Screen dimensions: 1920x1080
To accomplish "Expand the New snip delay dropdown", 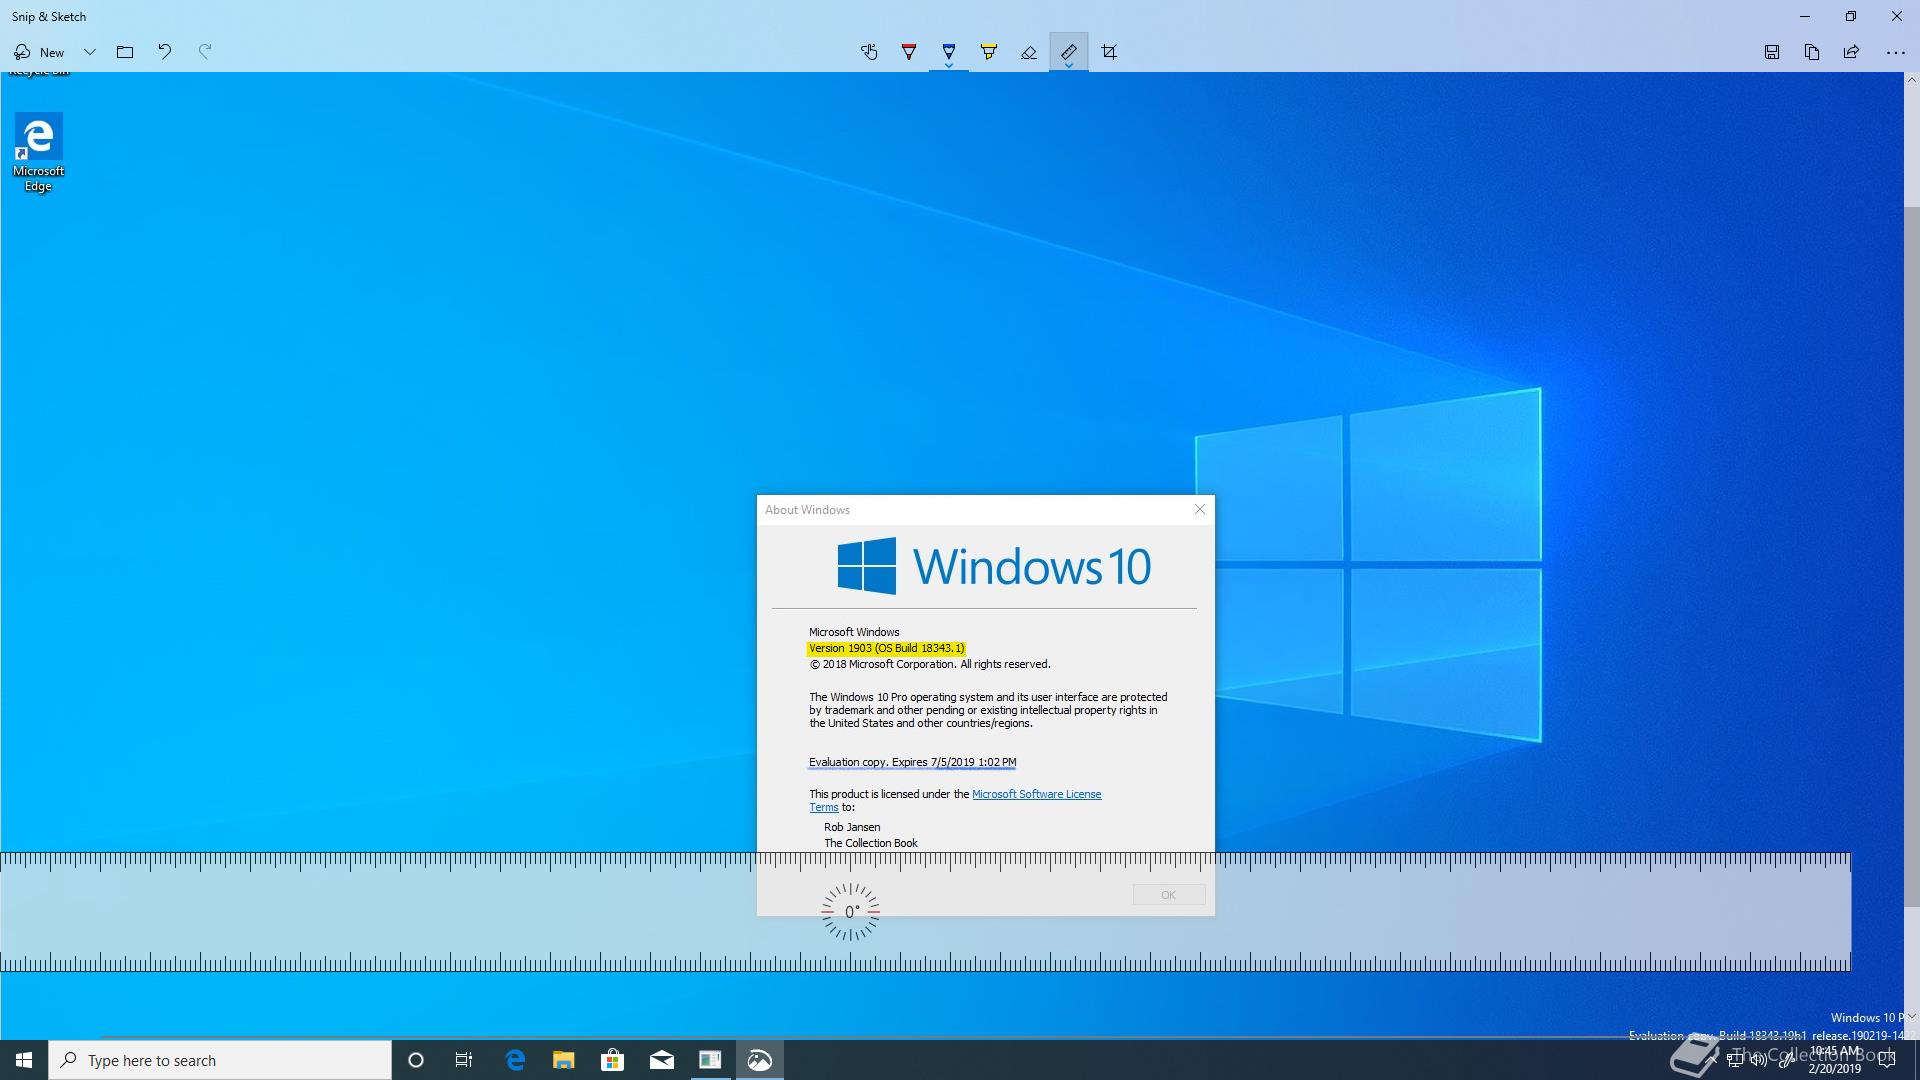I will [89, 52].
